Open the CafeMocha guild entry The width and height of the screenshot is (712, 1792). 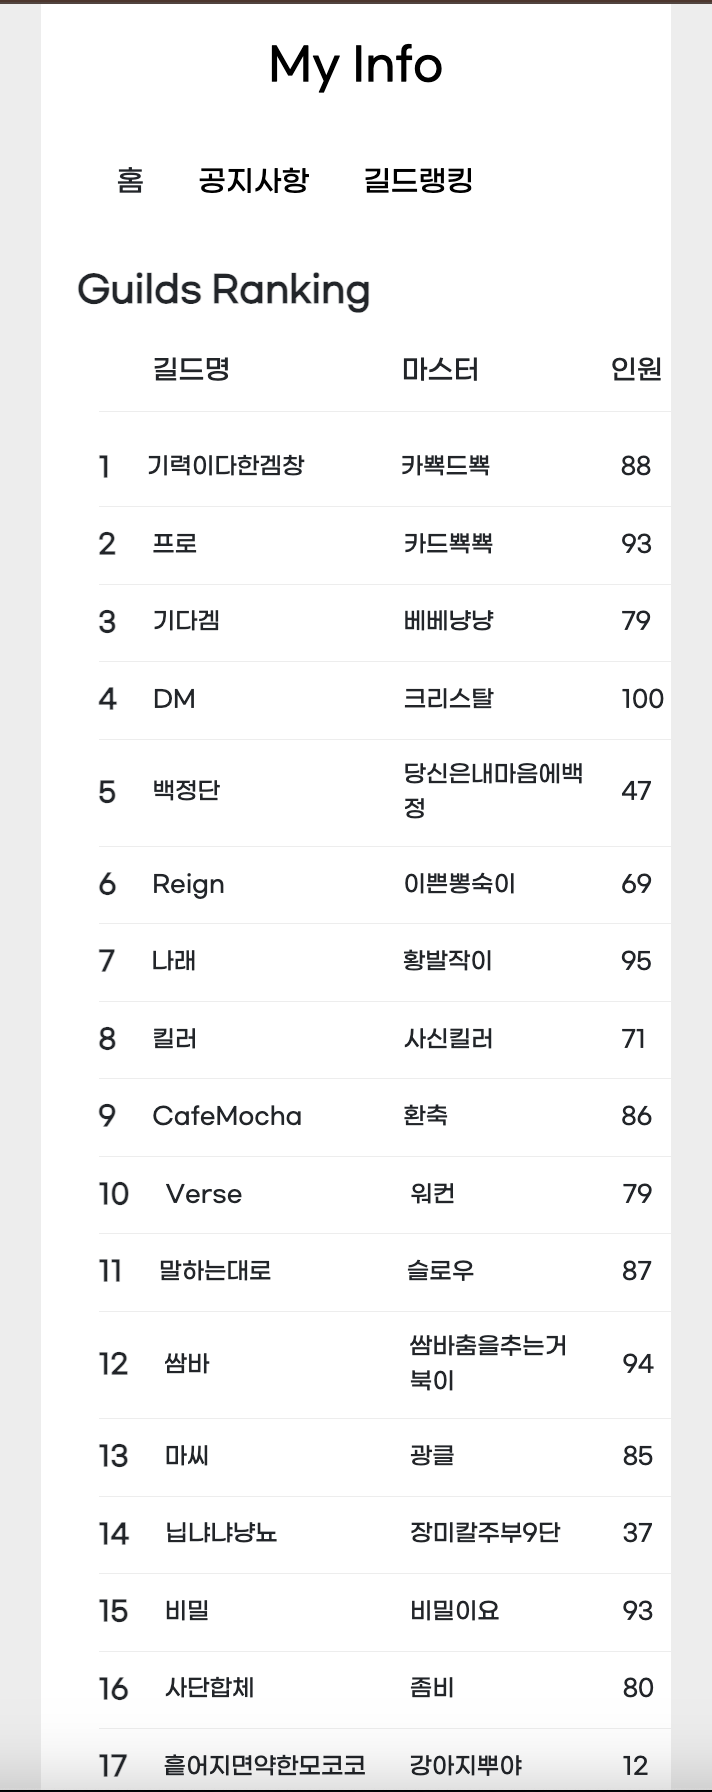pyautogui.click(x=227, y=1116)
